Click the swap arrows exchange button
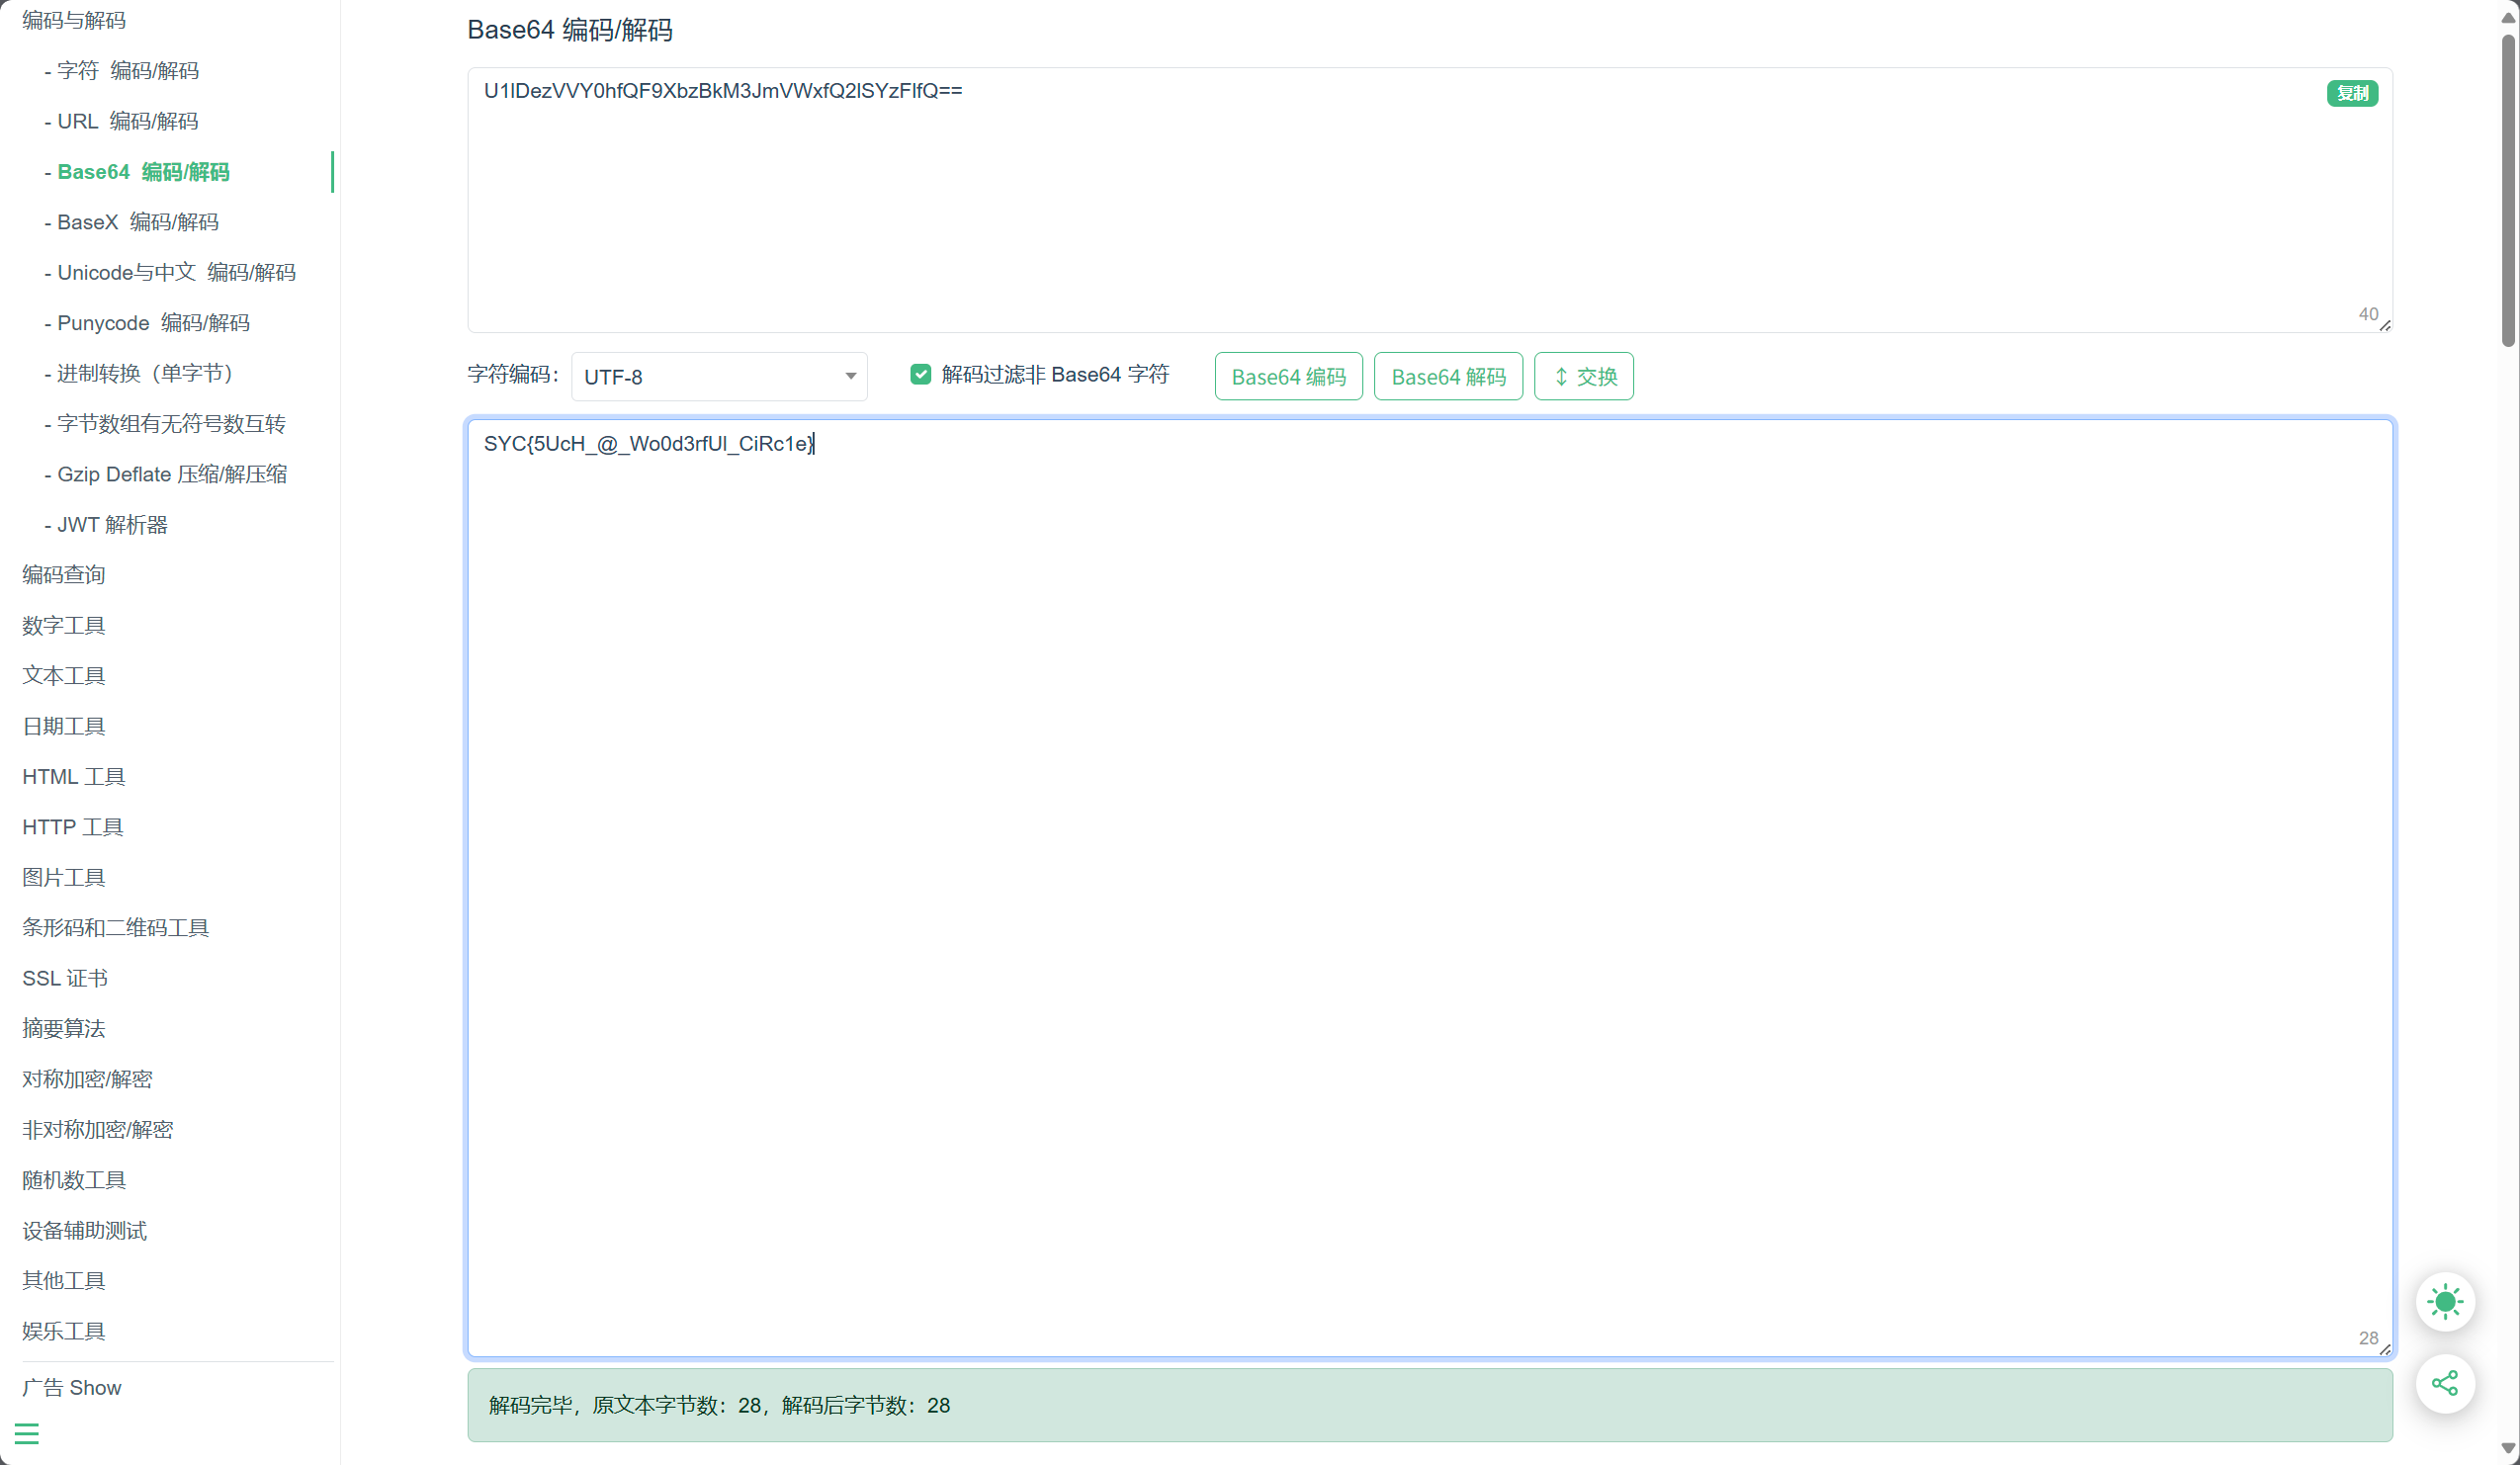This screenshot has width=2520, height=1465. click(1583, 376)
